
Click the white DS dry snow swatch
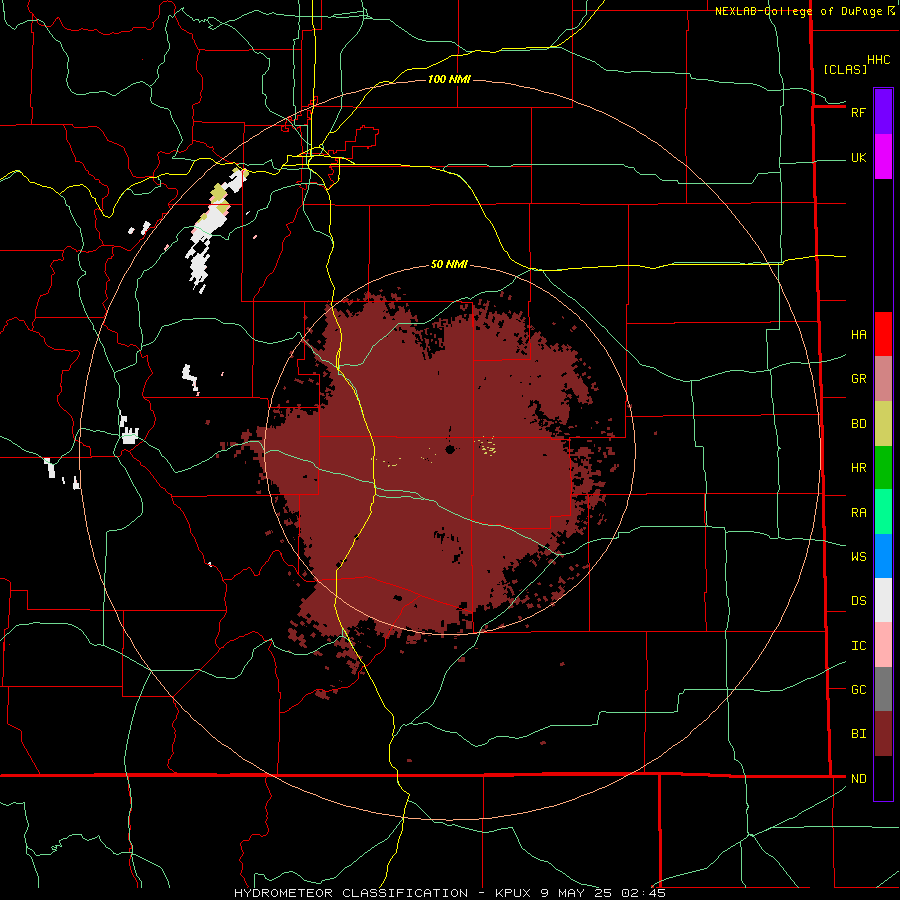coord(883,600)
